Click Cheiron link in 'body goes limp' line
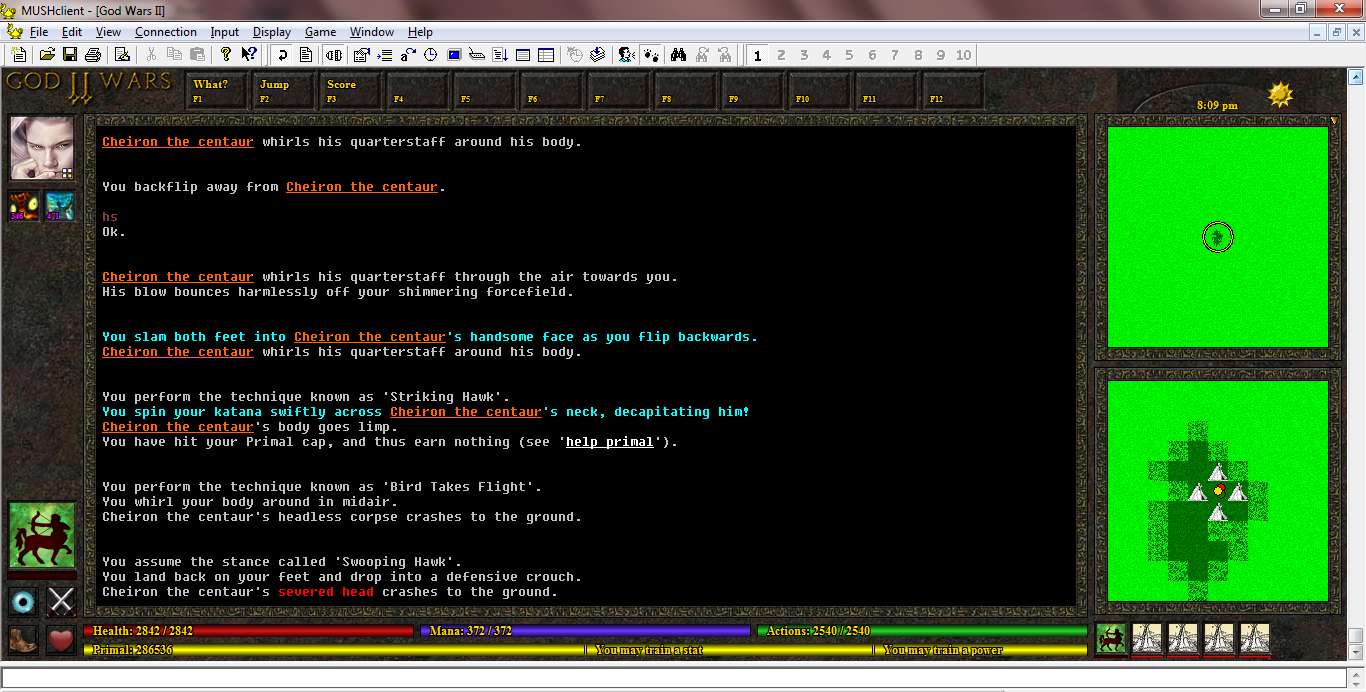1366x692 pixels. pyautogui.click(x=178, y=427)
